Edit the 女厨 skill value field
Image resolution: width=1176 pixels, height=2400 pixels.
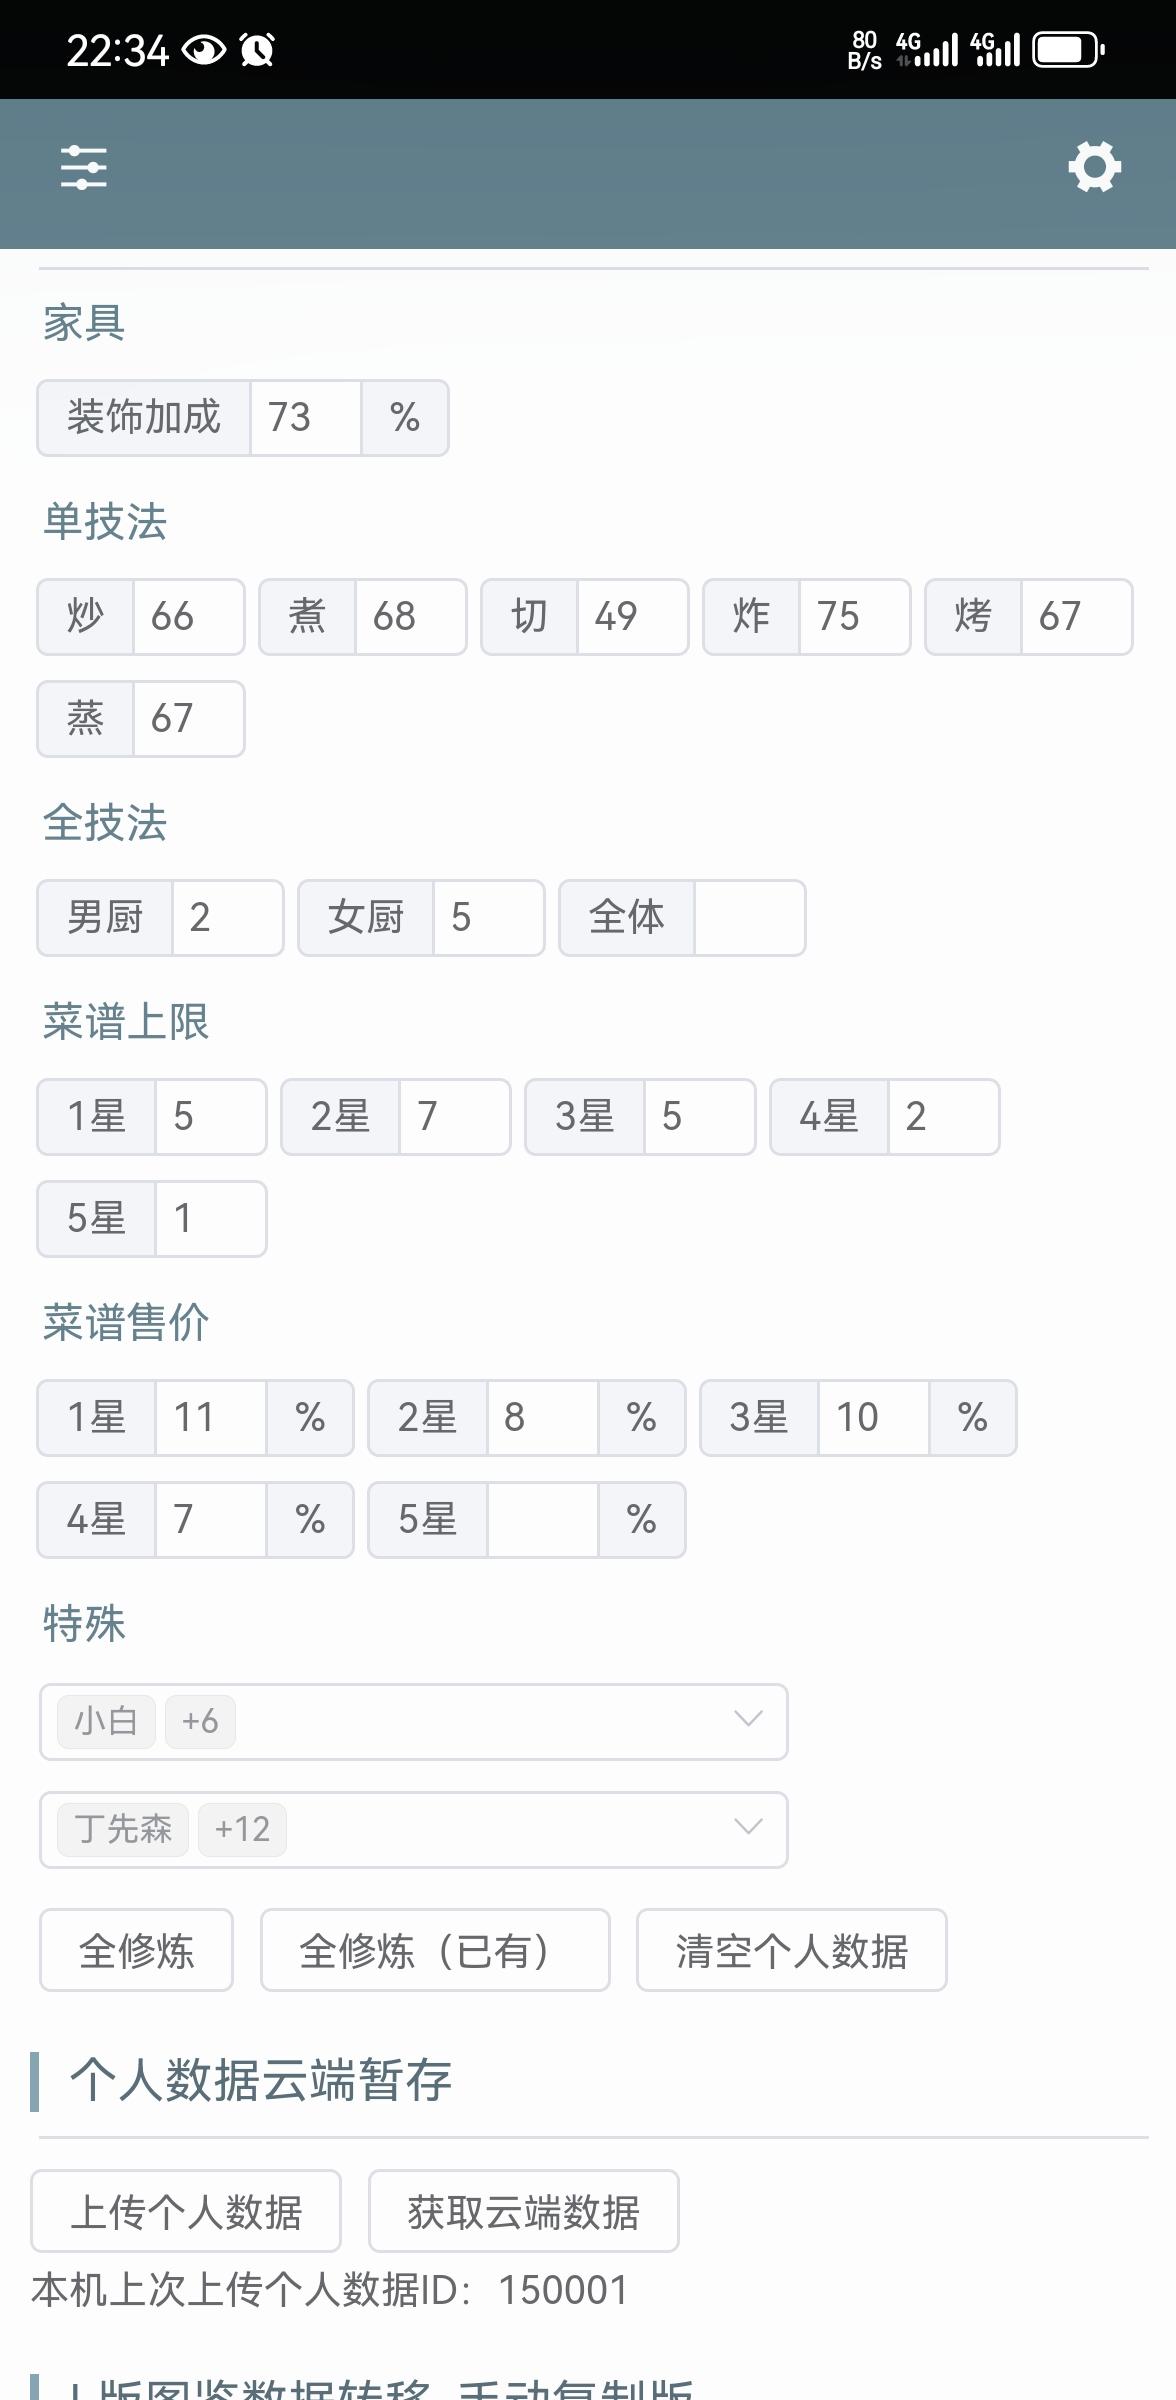(488, 918)
